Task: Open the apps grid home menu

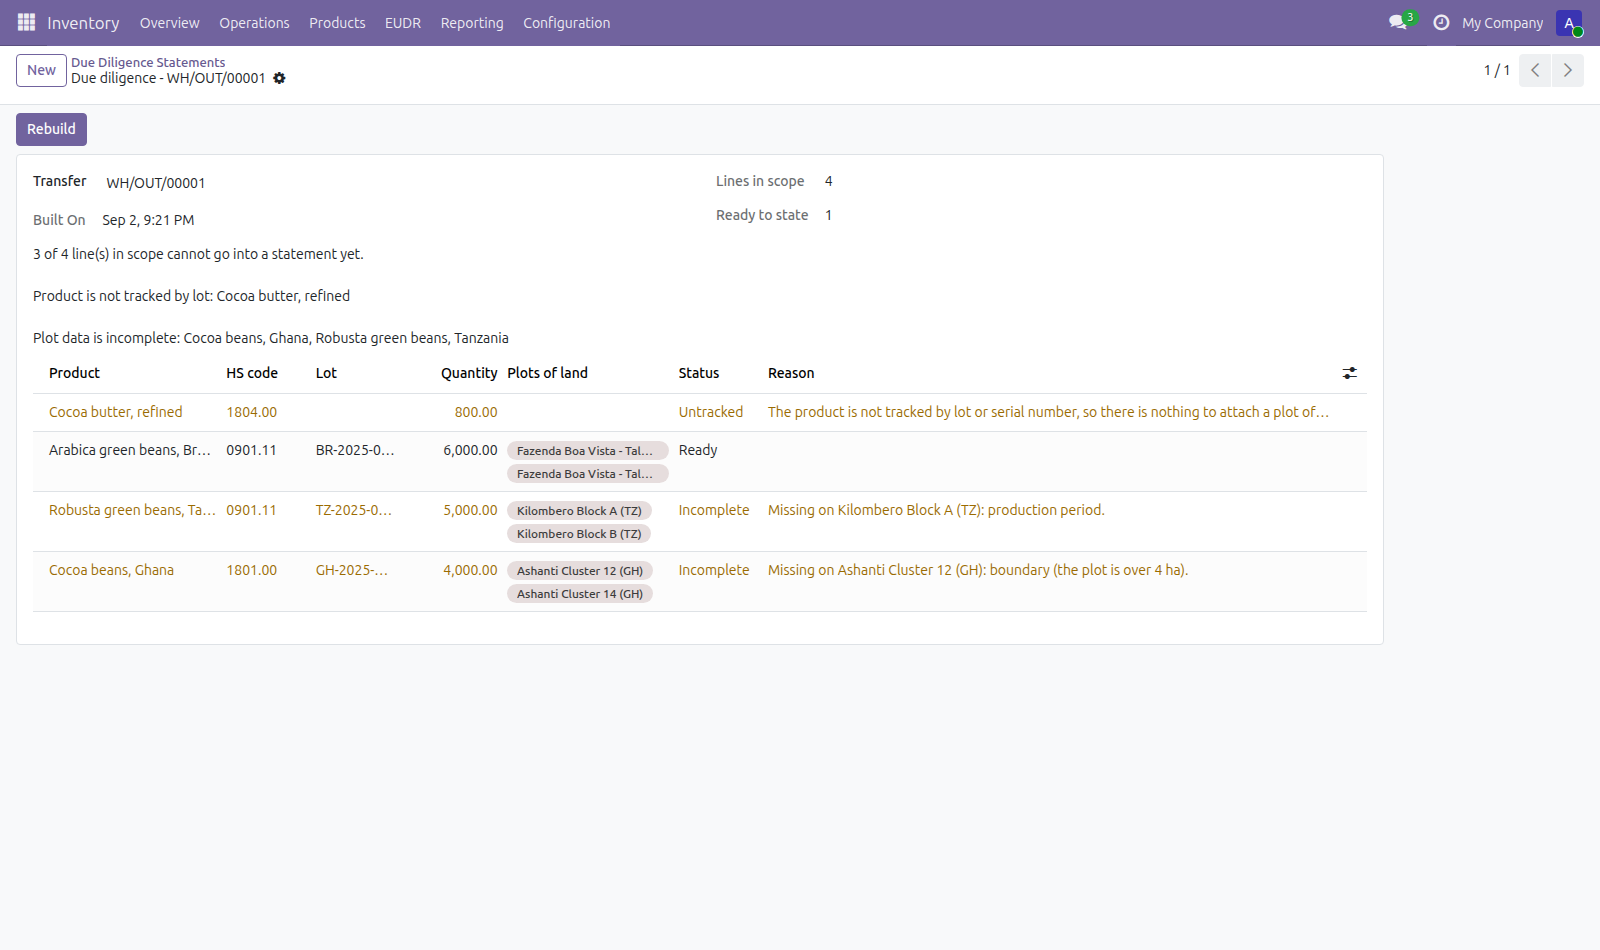Action: 26,22
